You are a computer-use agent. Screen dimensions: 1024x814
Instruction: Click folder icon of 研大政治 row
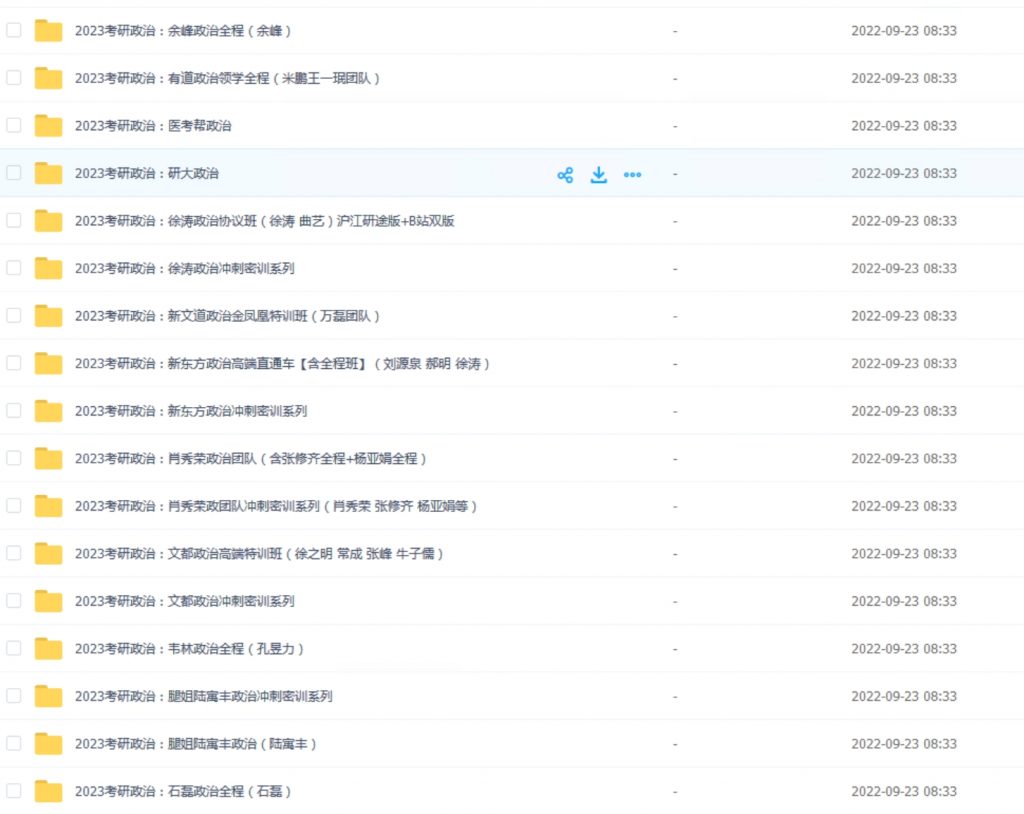point(48,173)
